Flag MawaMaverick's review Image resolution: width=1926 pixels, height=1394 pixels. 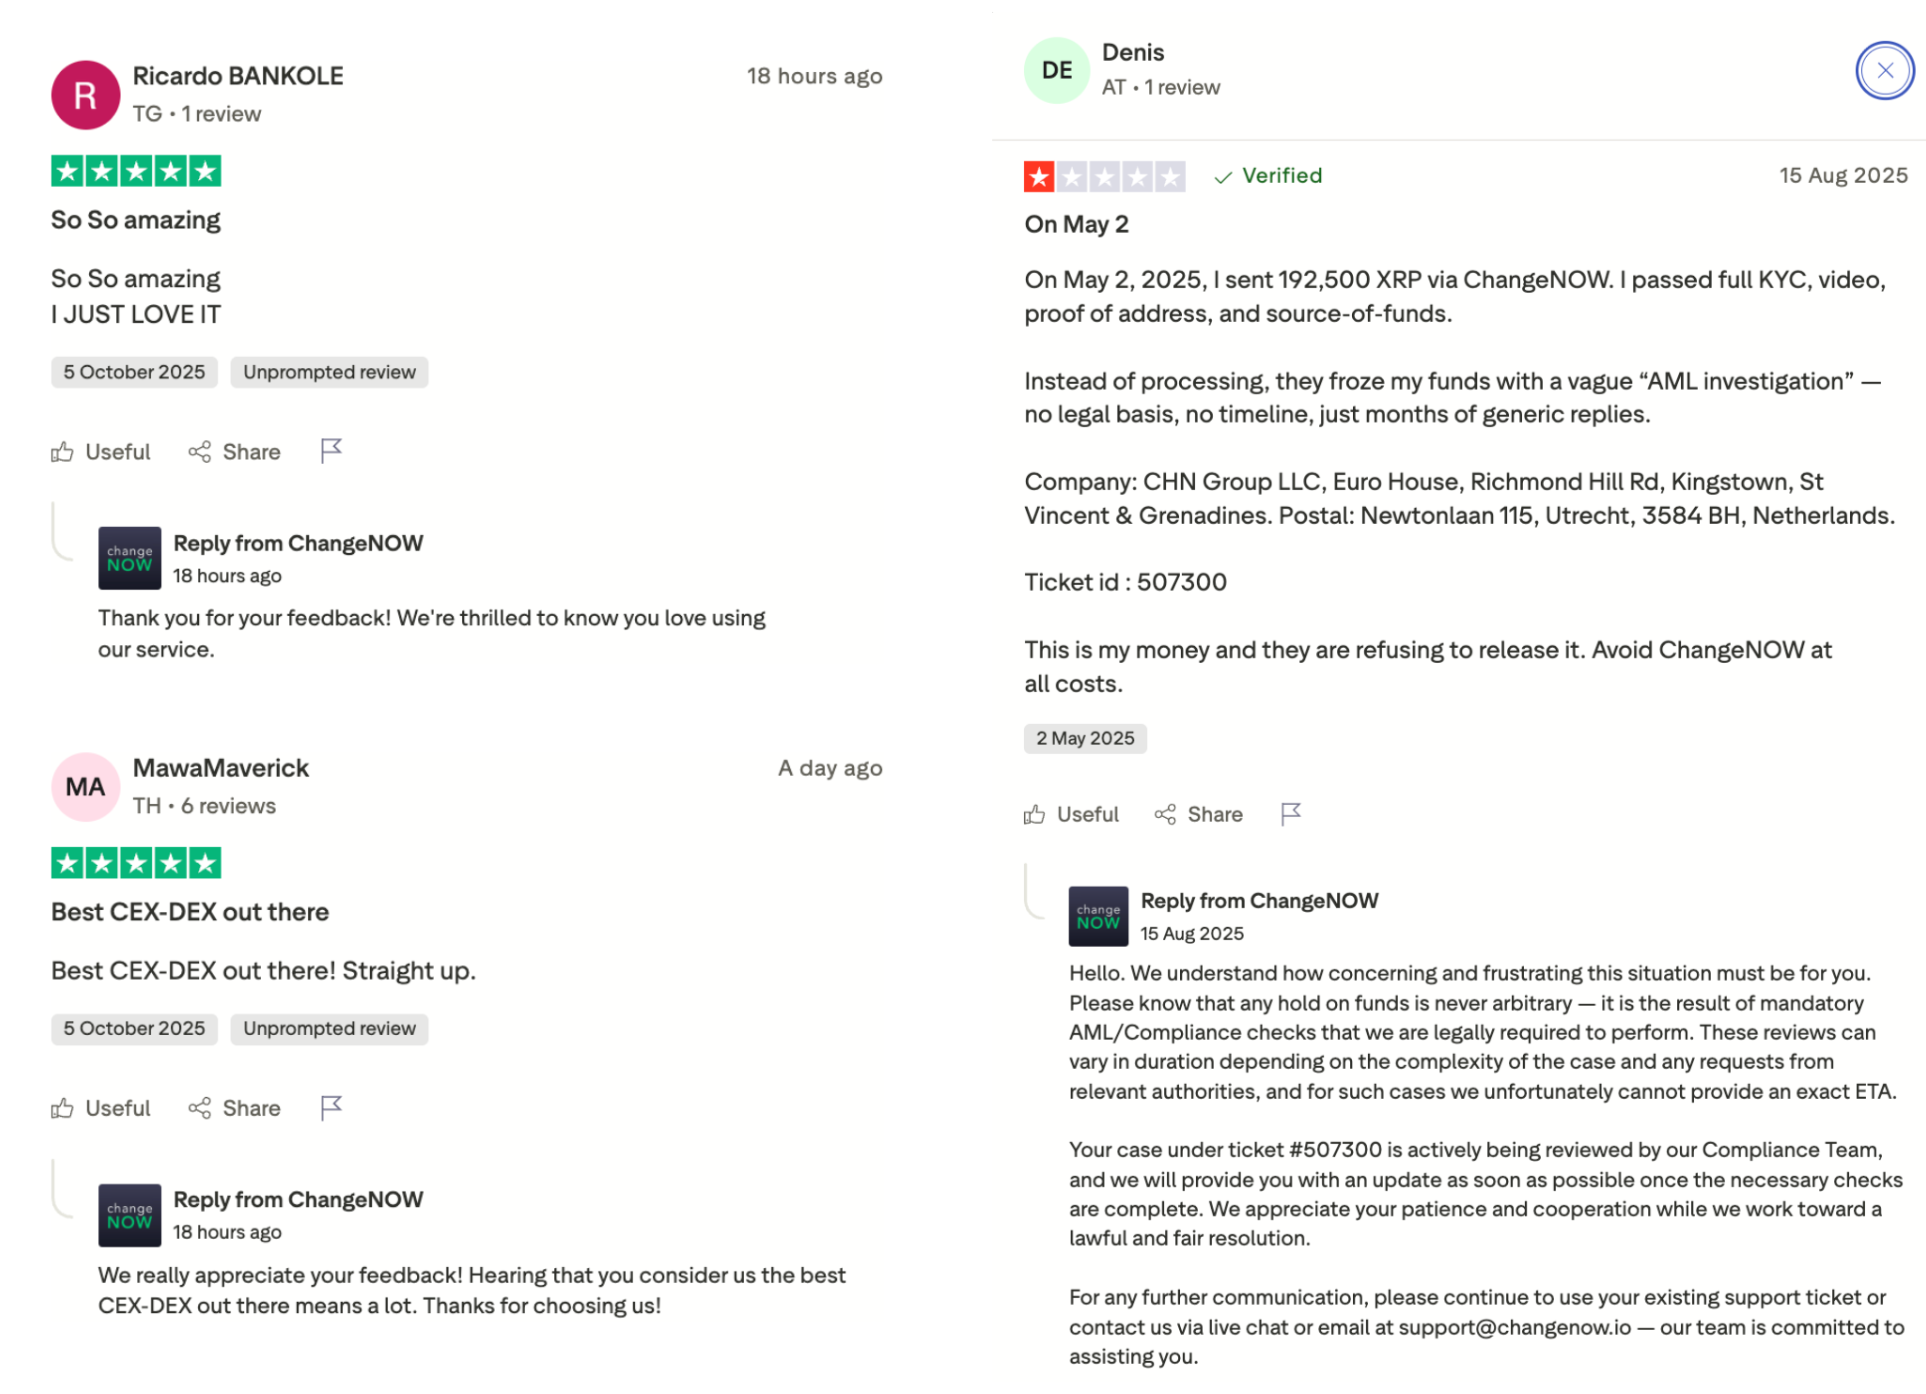click(x=331, y=1107)
